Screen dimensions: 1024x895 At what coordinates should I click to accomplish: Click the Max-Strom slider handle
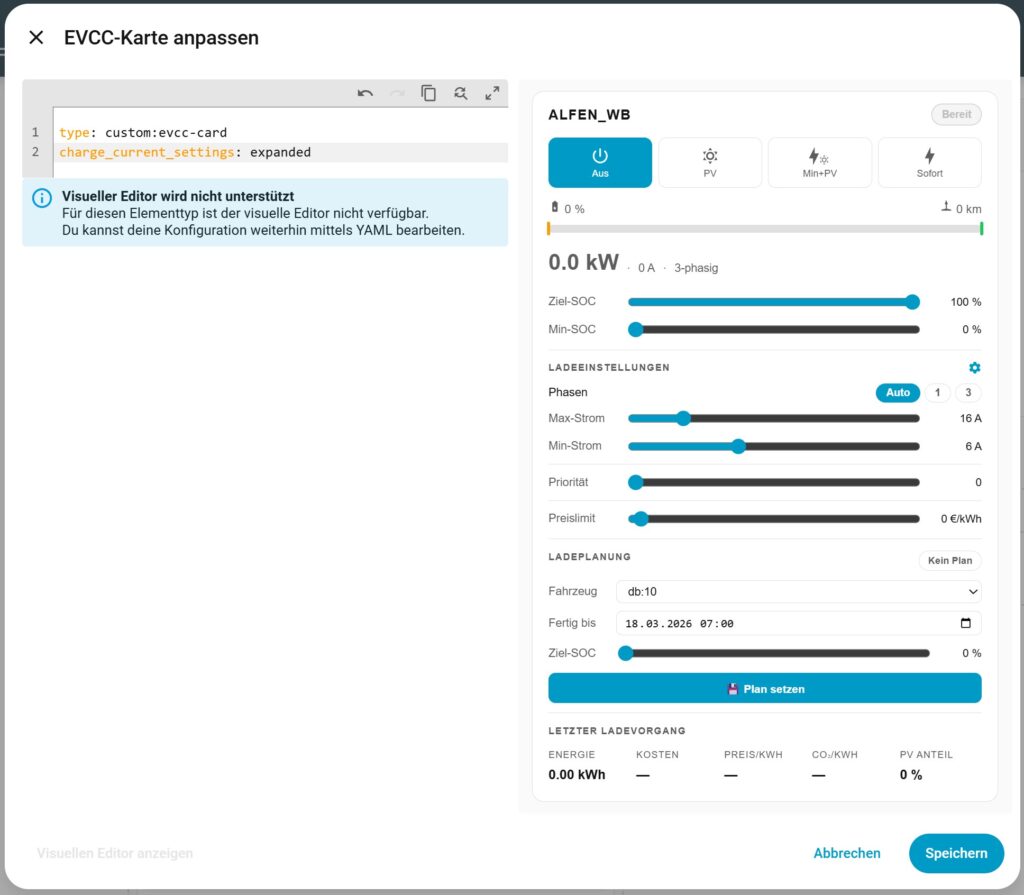(x=683, y=418)
